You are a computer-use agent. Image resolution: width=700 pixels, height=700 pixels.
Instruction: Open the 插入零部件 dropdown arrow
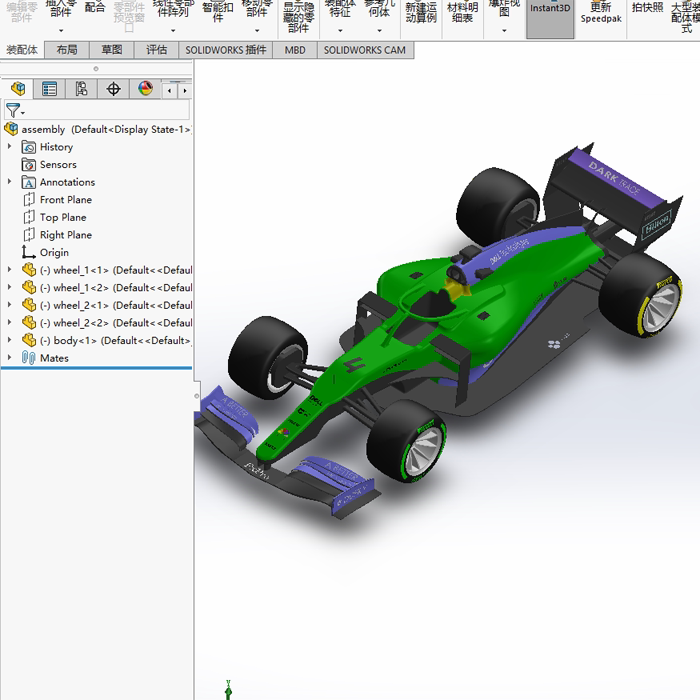point(61,30)
